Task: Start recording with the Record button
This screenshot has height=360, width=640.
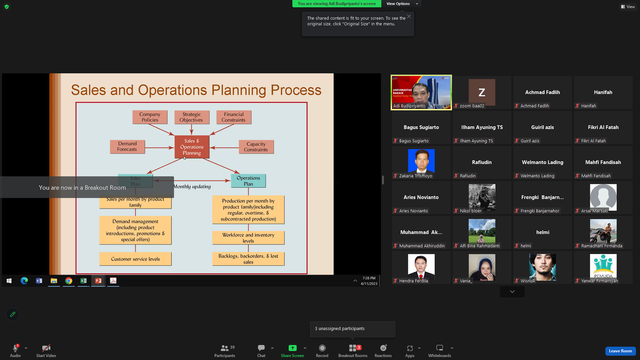Action: click(322, 350)
